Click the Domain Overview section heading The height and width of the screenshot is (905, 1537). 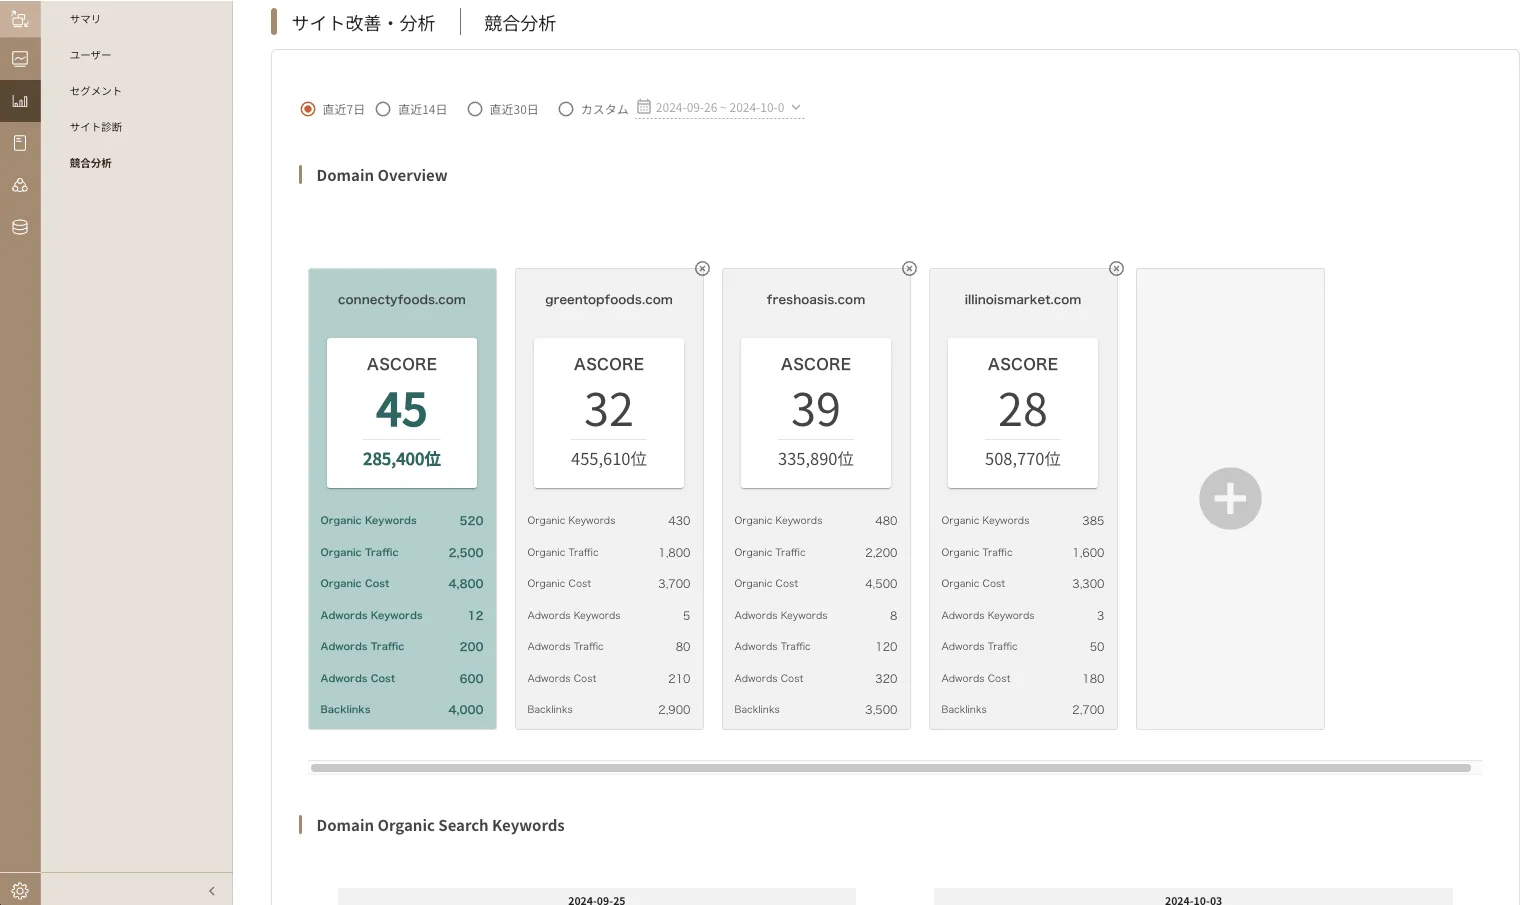[x=382, y=176]
